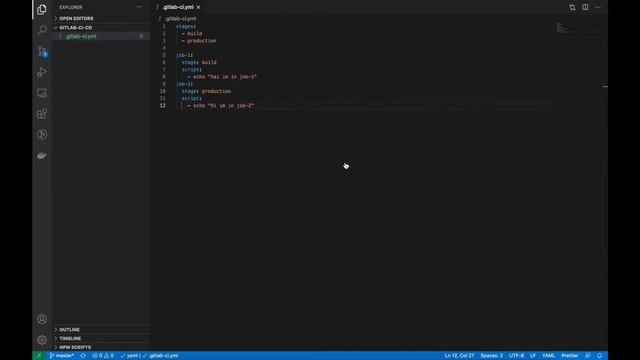Change LF end of line sequence
The height and width of the screenshot is (360, 640).
(533, 356)
